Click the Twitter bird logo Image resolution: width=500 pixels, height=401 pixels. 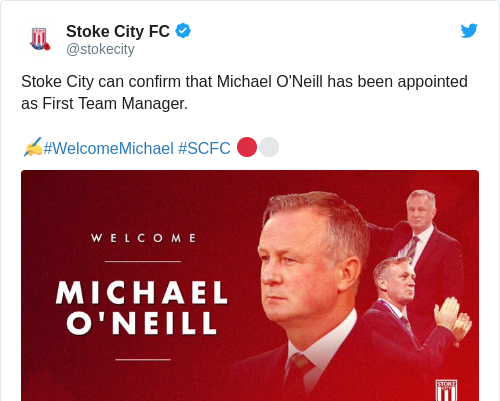tap(469, 31)
